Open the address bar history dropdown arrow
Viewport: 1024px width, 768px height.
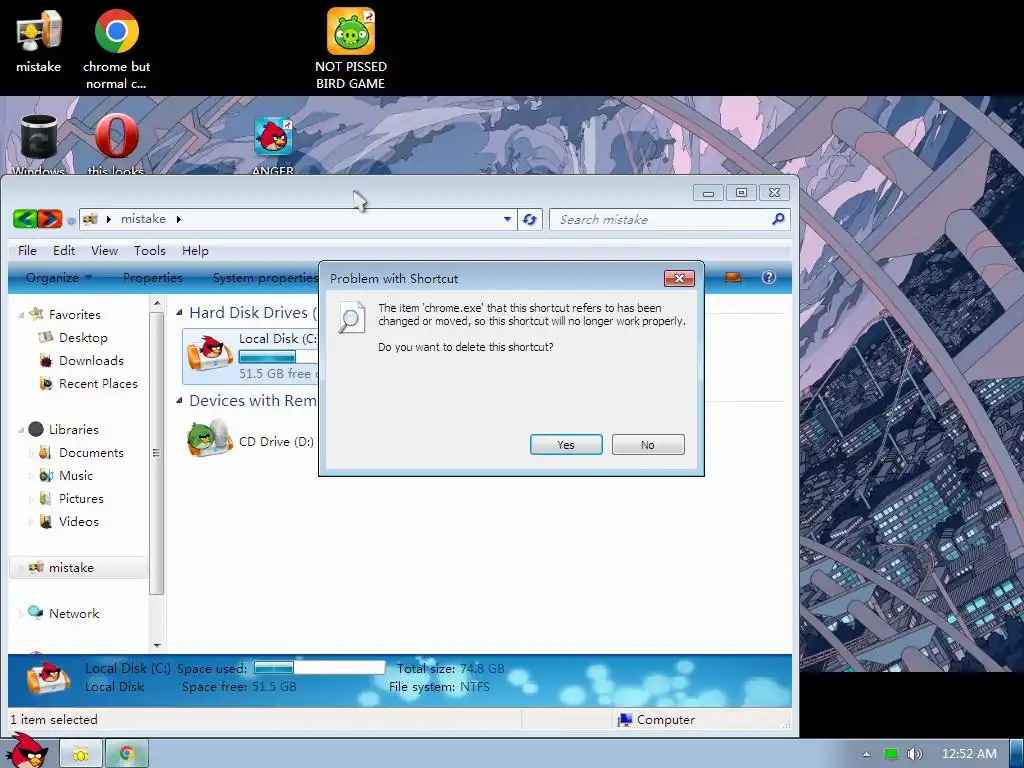pyautogui.click(x=507, y=219)
